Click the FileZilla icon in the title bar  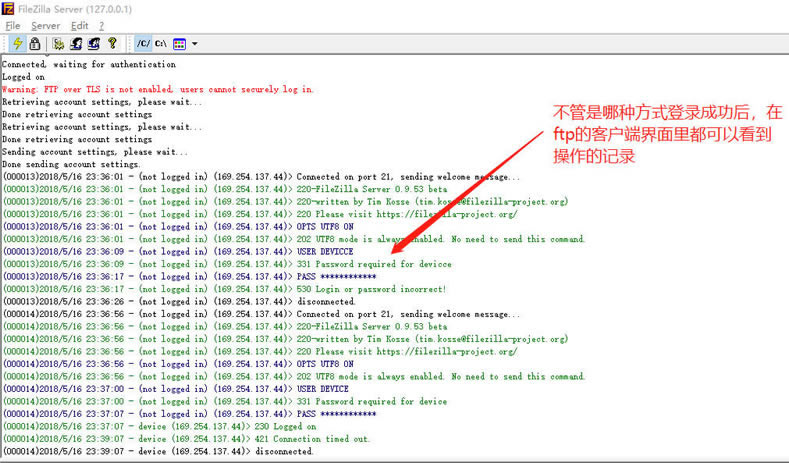pos(9,8)
